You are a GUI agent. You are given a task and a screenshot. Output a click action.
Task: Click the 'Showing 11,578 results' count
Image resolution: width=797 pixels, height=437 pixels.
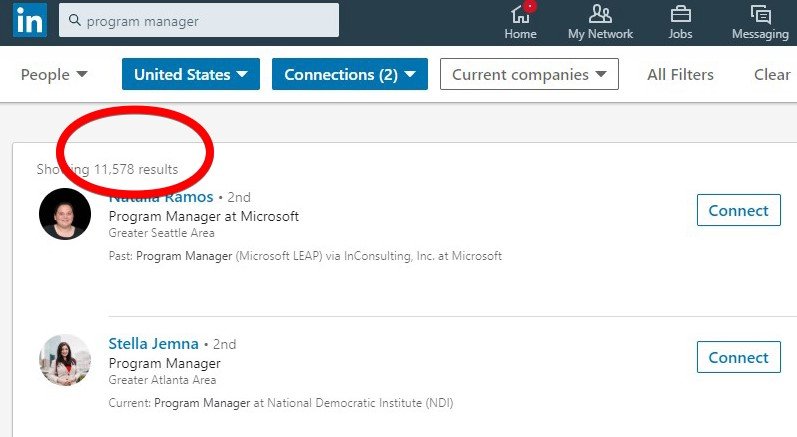coord(107,169)
